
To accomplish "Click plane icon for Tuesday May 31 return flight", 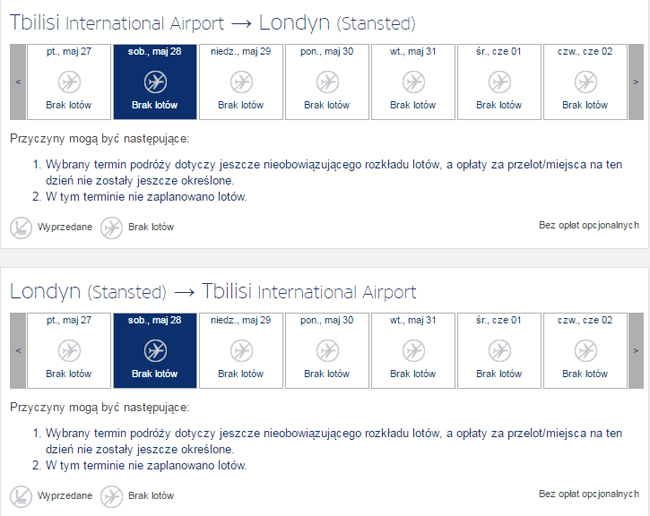I will (413, 350).
